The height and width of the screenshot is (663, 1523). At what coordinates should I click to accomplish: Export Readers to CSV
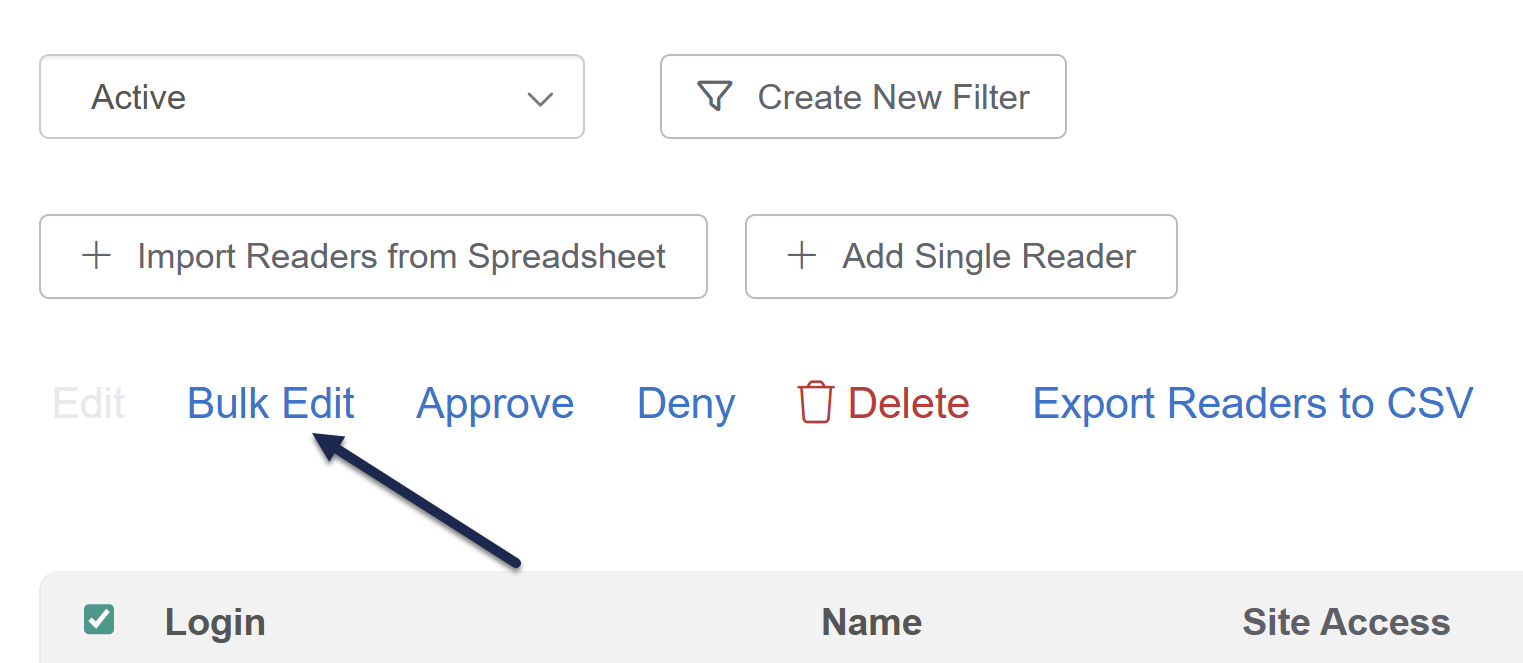click(x=1253, y=403)
